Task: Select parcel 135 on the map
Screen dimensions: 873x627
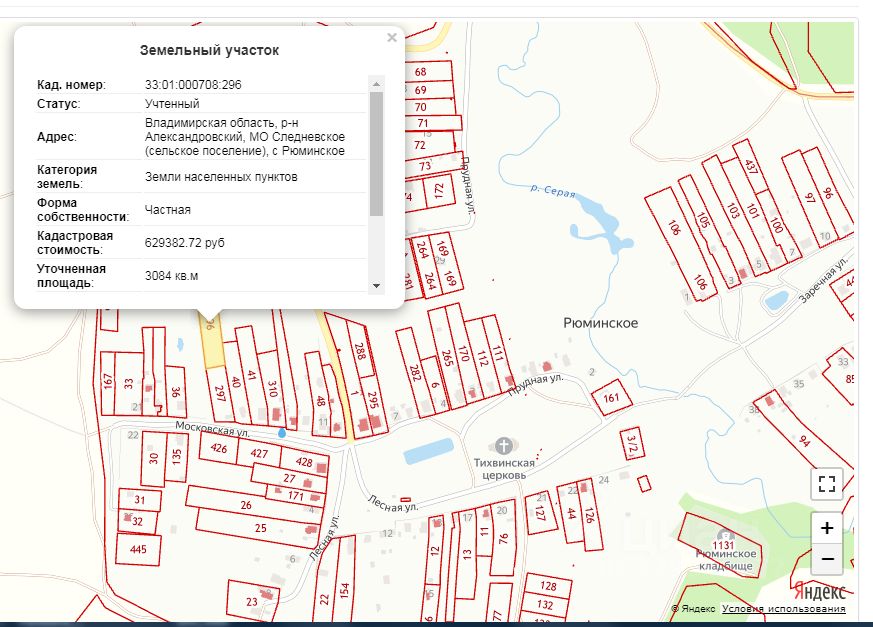Action: click(176, 457)
